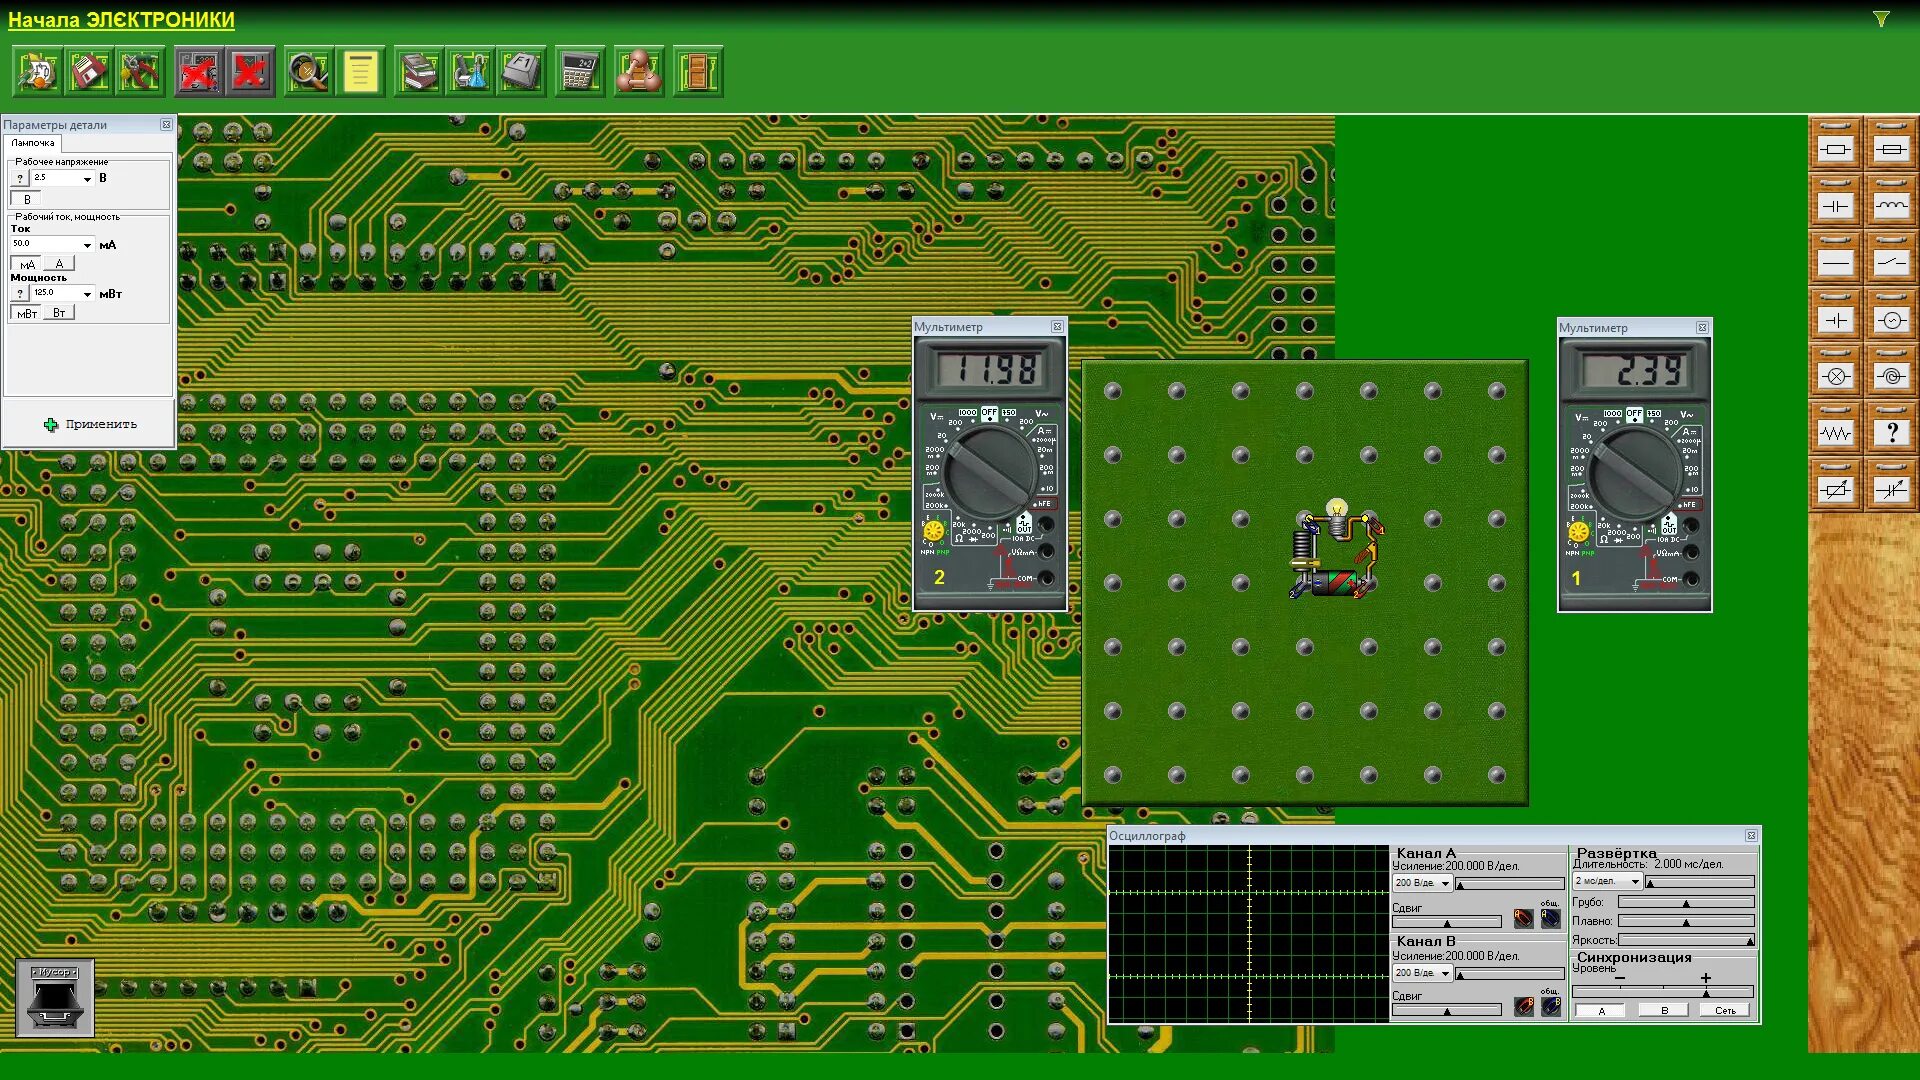Click the Применить button
Image resolution: width=1920 pixels, height=1080 pixels.
point(90,424)
